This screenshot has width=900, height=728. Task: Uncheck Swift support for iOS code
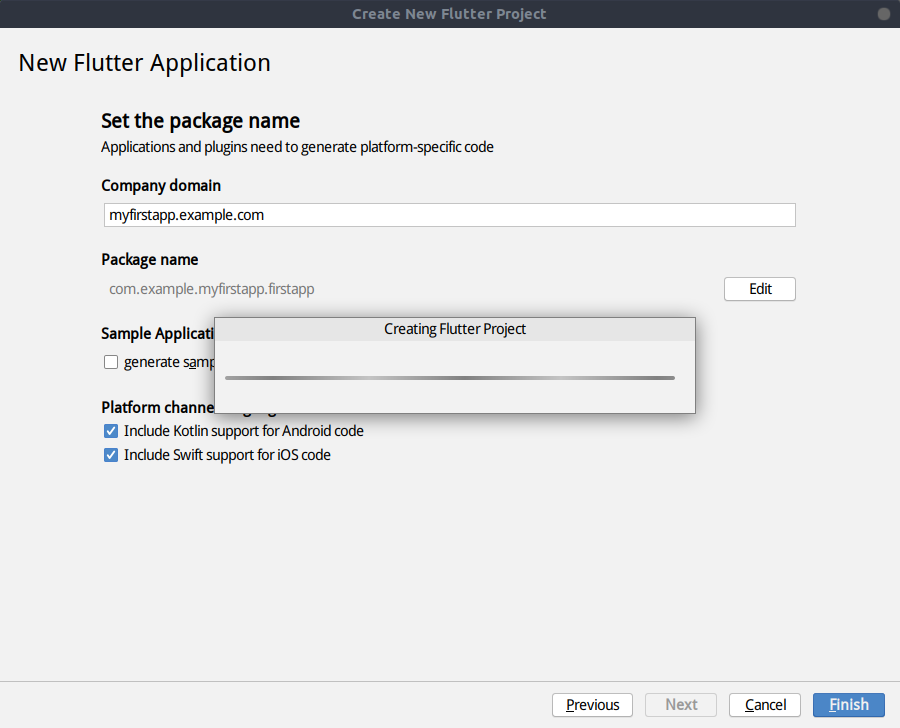(111, 455)
